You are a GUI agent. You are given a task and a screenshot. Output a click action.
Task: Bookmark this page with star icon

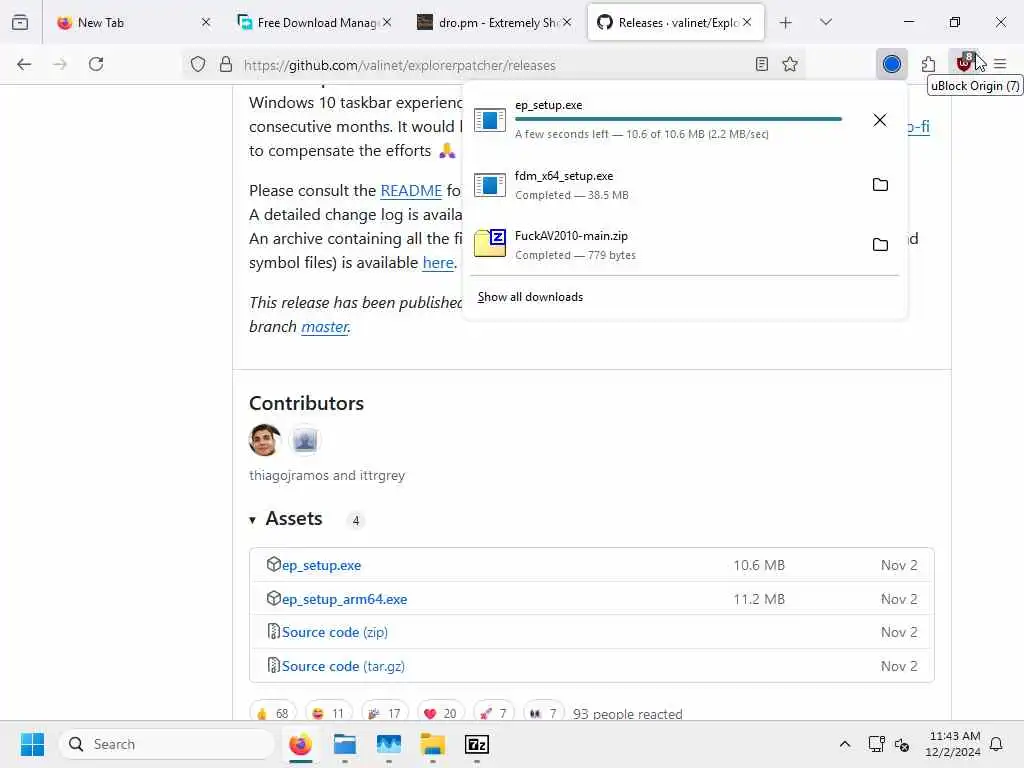[x=790, y=64]
